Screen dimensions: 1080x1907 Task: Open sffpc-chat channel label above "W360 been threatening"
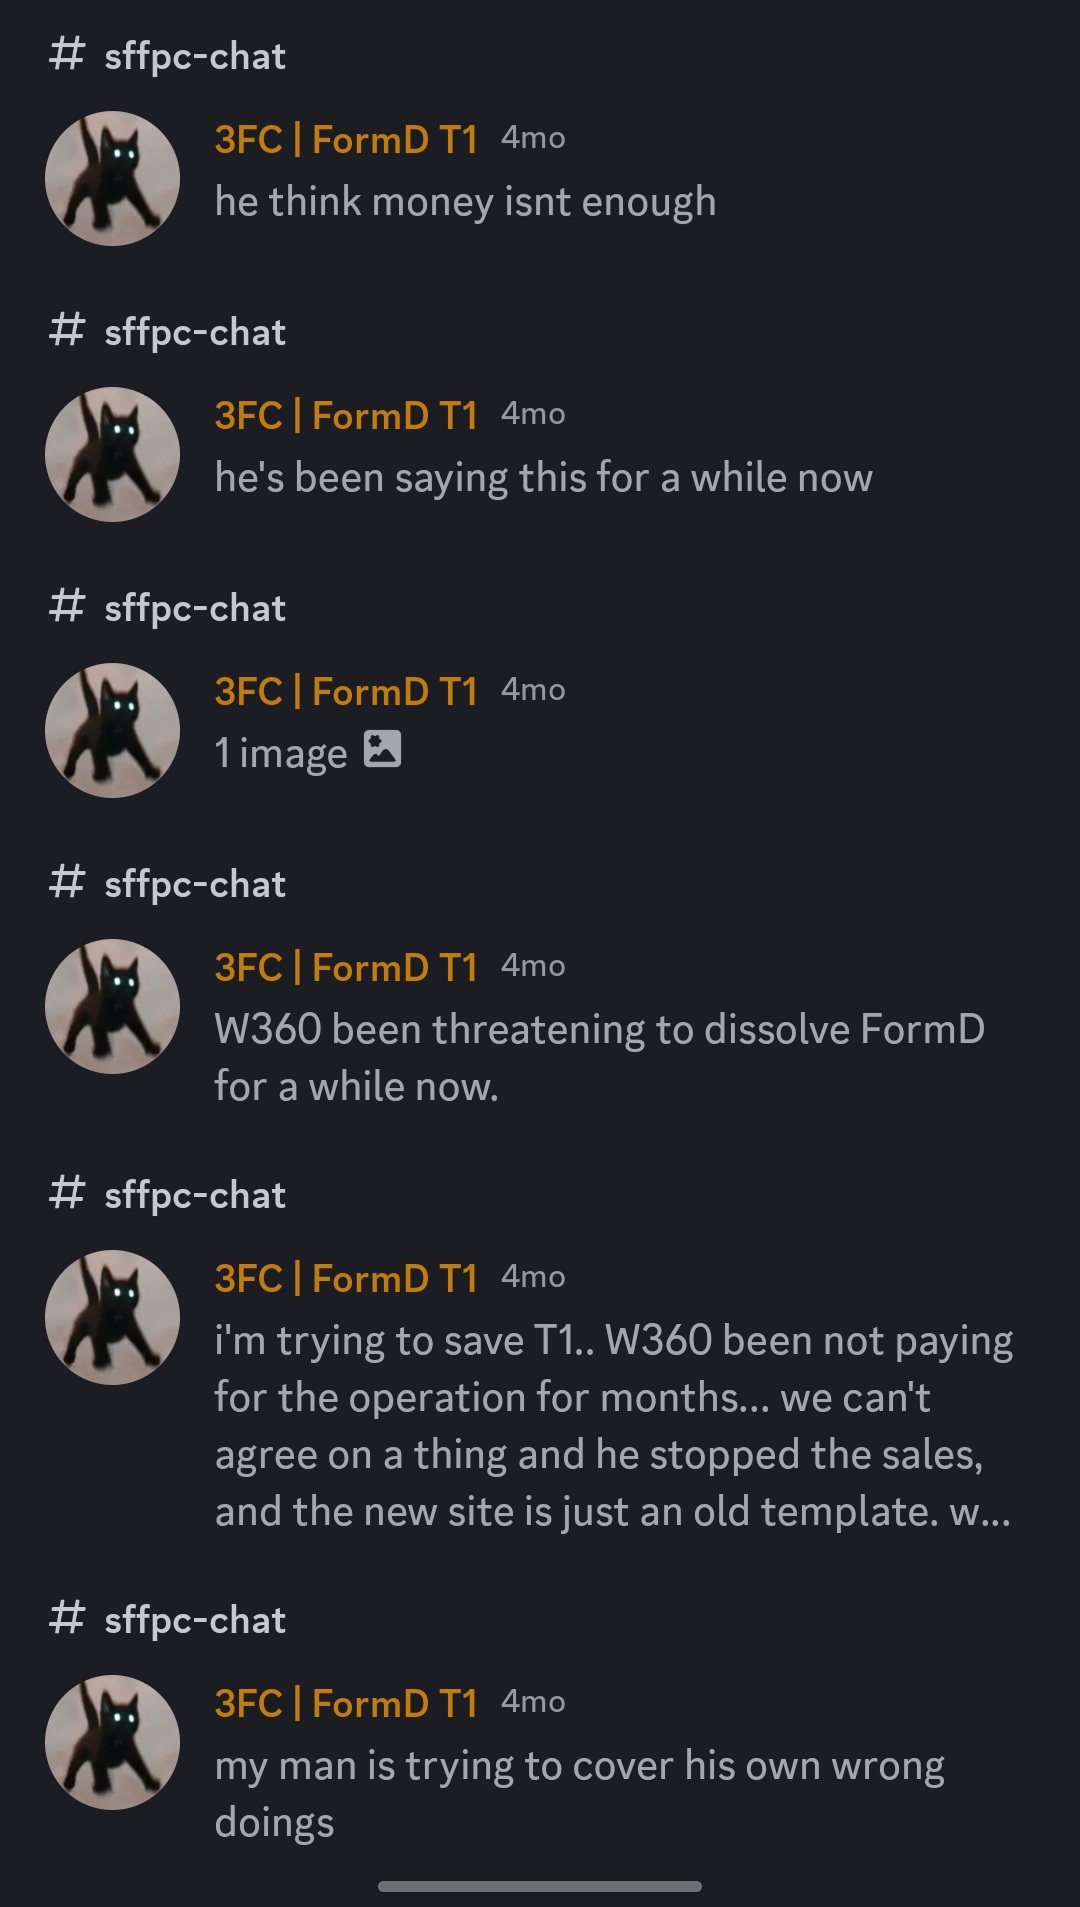[195, 884]
